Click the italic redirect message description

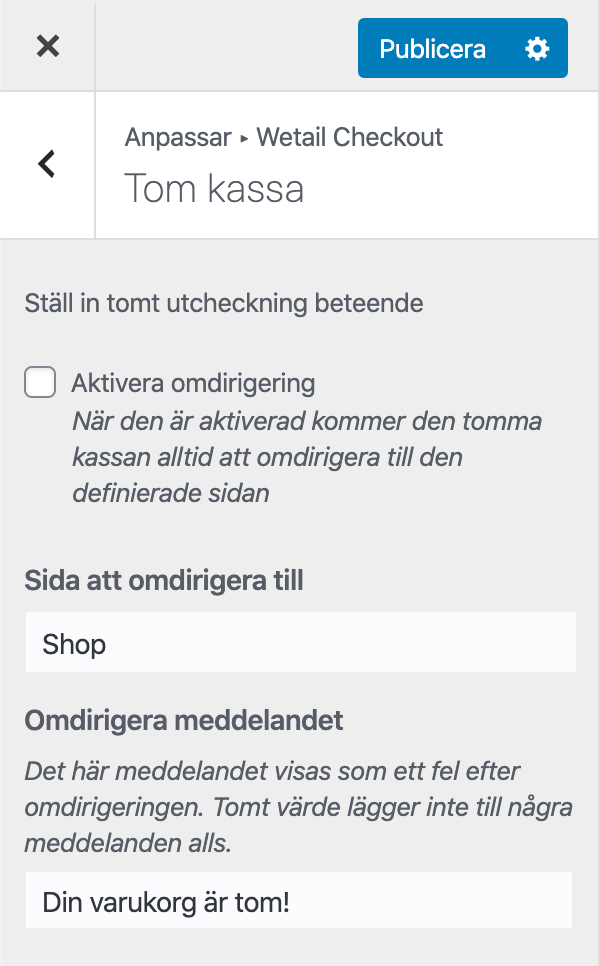(272, 807)
